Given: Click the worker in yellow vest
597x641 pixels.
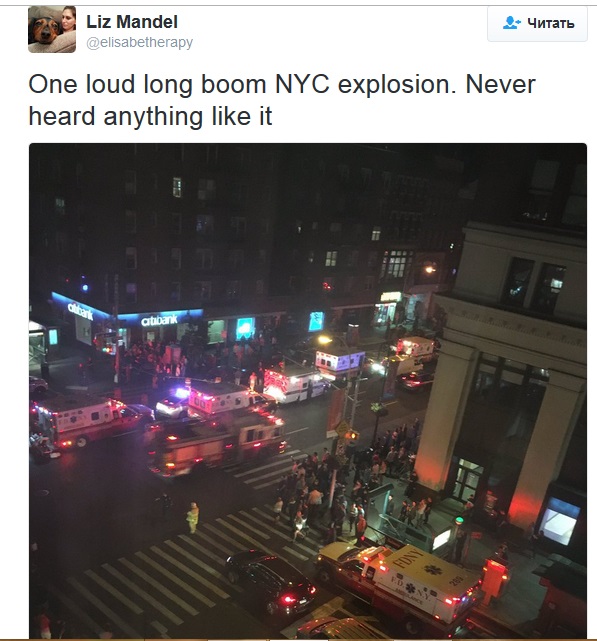Looking at the screenshot, I should click(193, 517).
